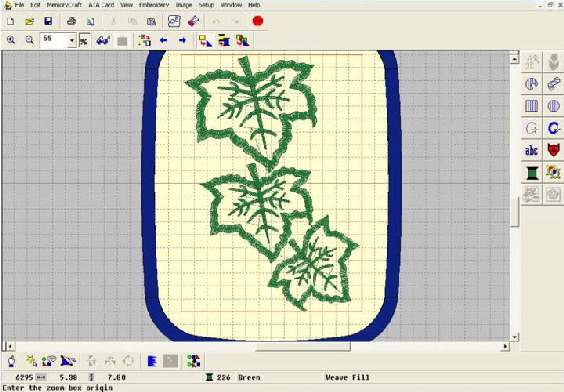Click the New file icon

(x=11, y=22)
